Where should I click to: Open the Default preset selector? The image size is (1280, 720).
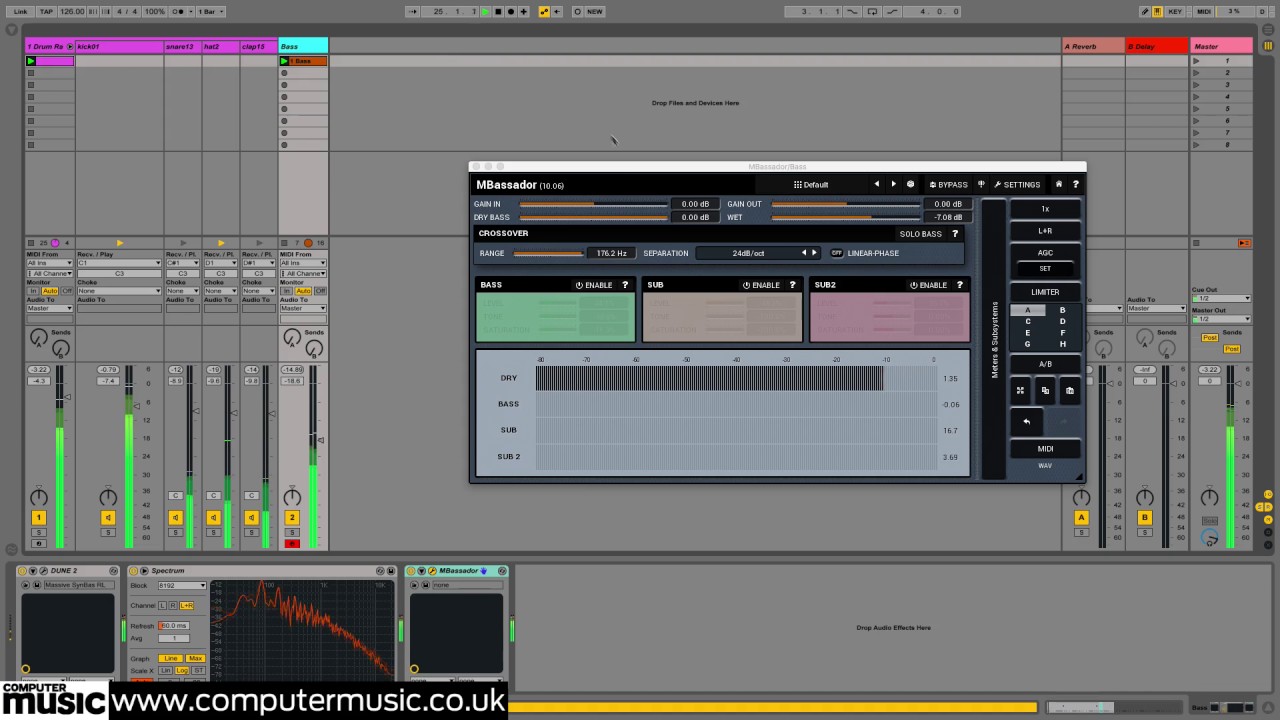(811, 184)
